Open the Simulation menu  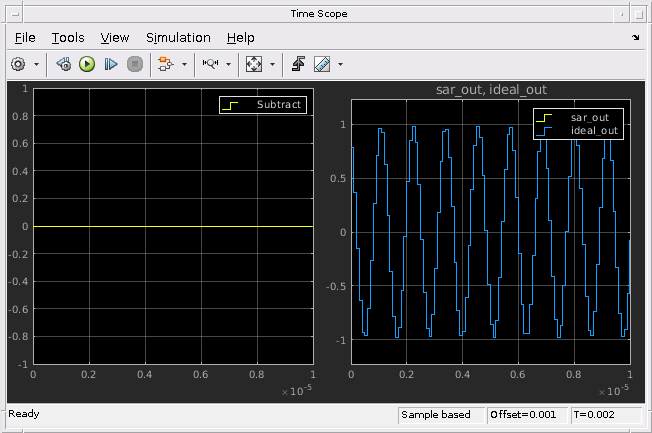click(x=178, y=38)
